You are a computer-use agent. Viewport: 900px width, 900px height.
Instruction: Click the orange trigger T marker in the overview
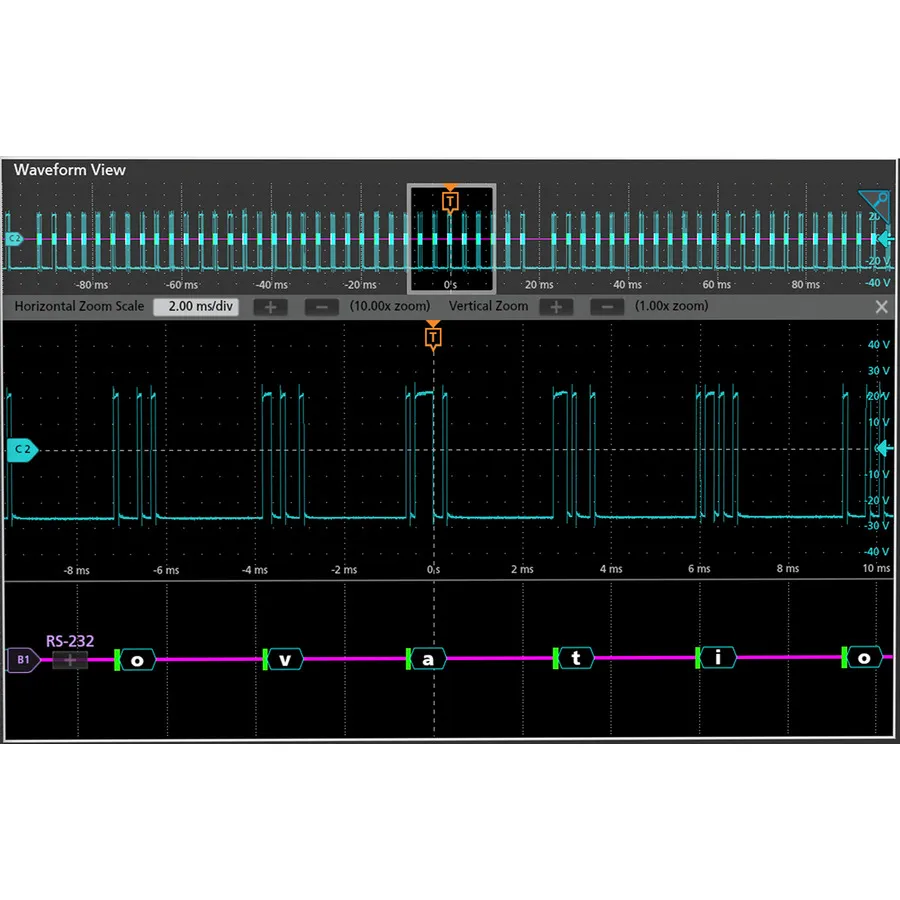point(450,200)
